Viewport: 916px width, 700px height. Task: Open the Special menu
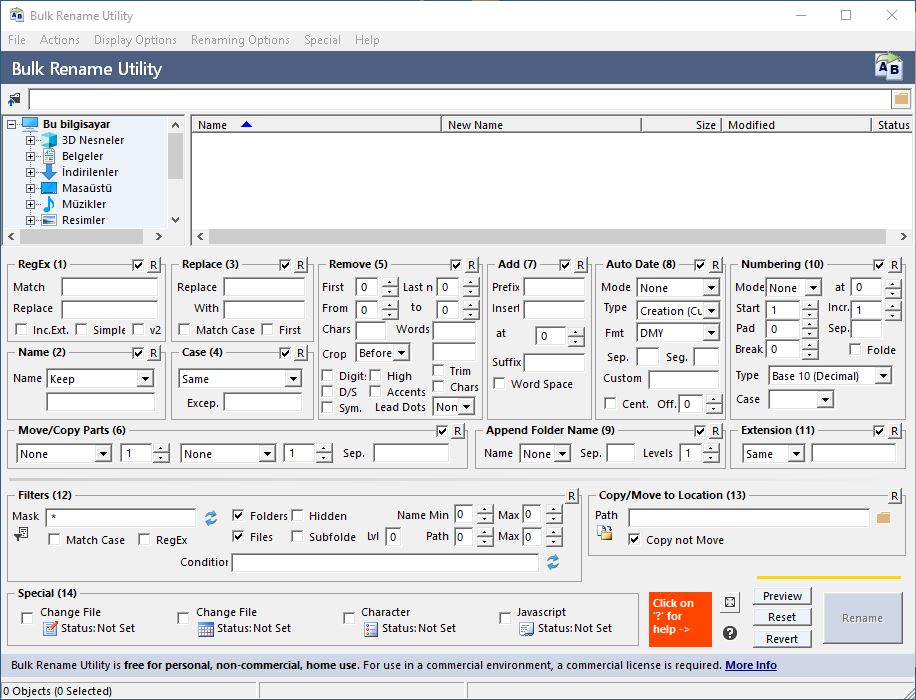[x=322, y=40]
